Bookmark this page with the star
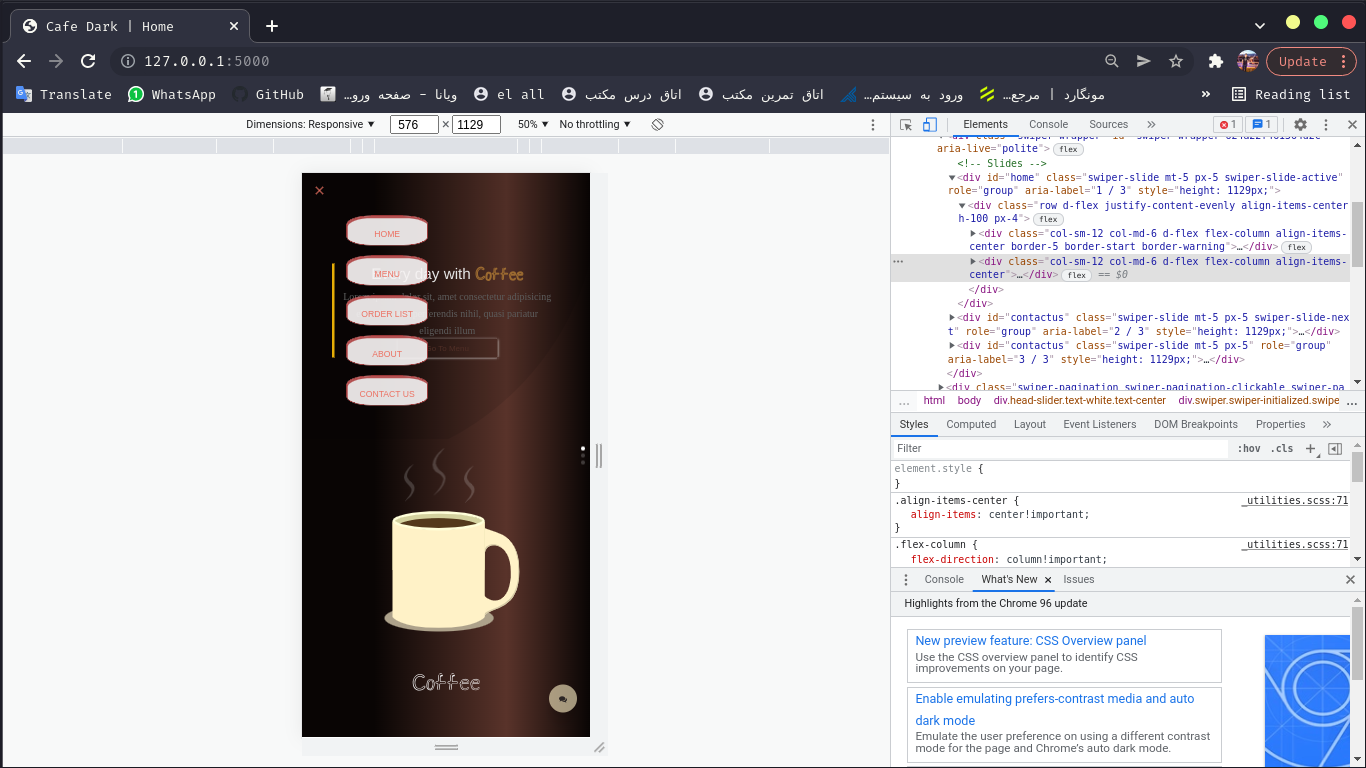Screen dimensions: 1366x768 click(1176, 61)
